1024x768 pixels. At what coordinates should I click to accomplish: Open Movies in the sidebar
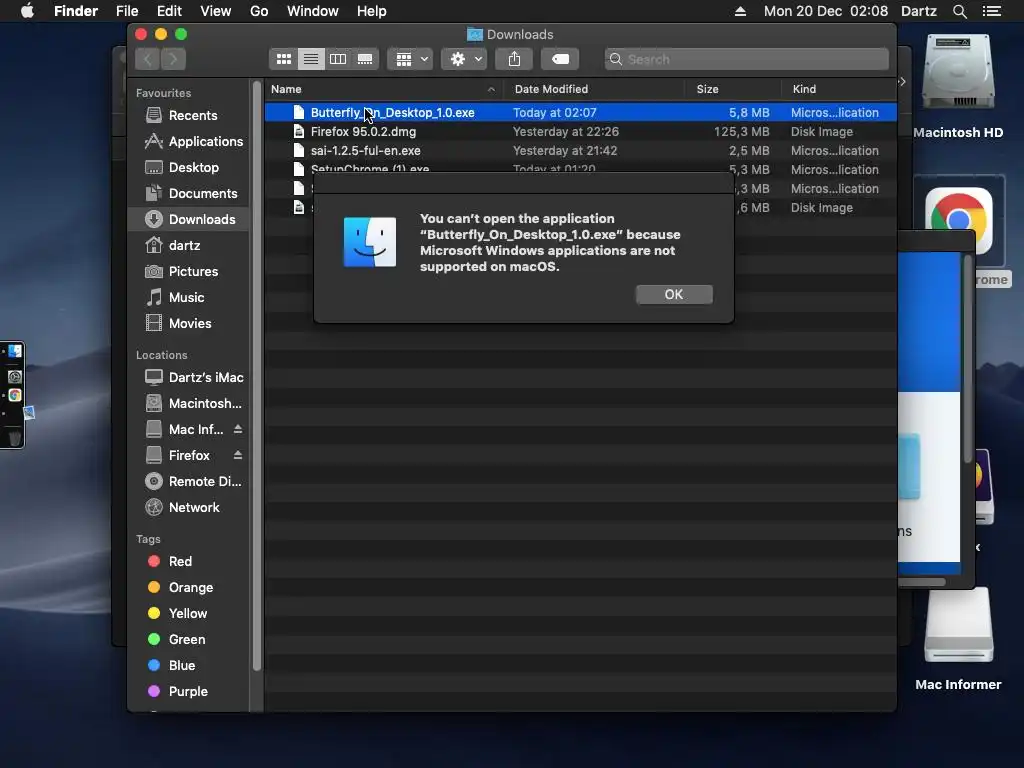(x=189, y=323)
